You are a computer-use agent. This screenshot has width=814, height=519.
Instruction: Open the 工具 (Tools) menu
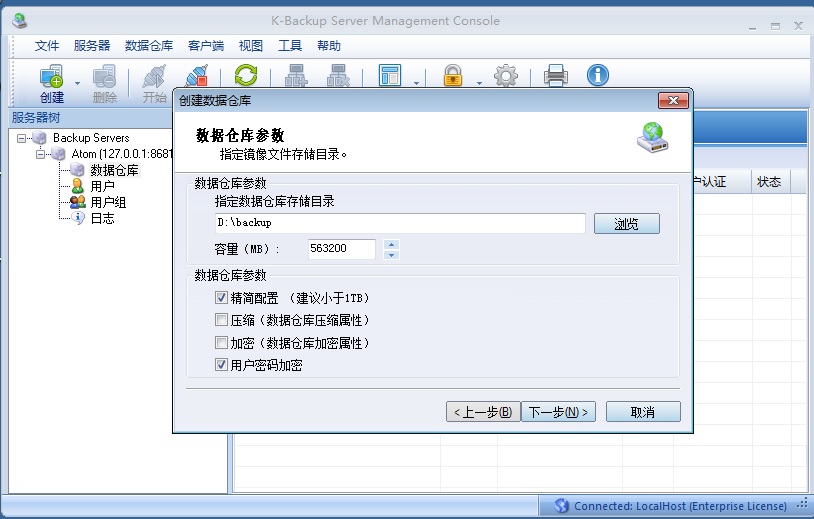click(290, 46)
